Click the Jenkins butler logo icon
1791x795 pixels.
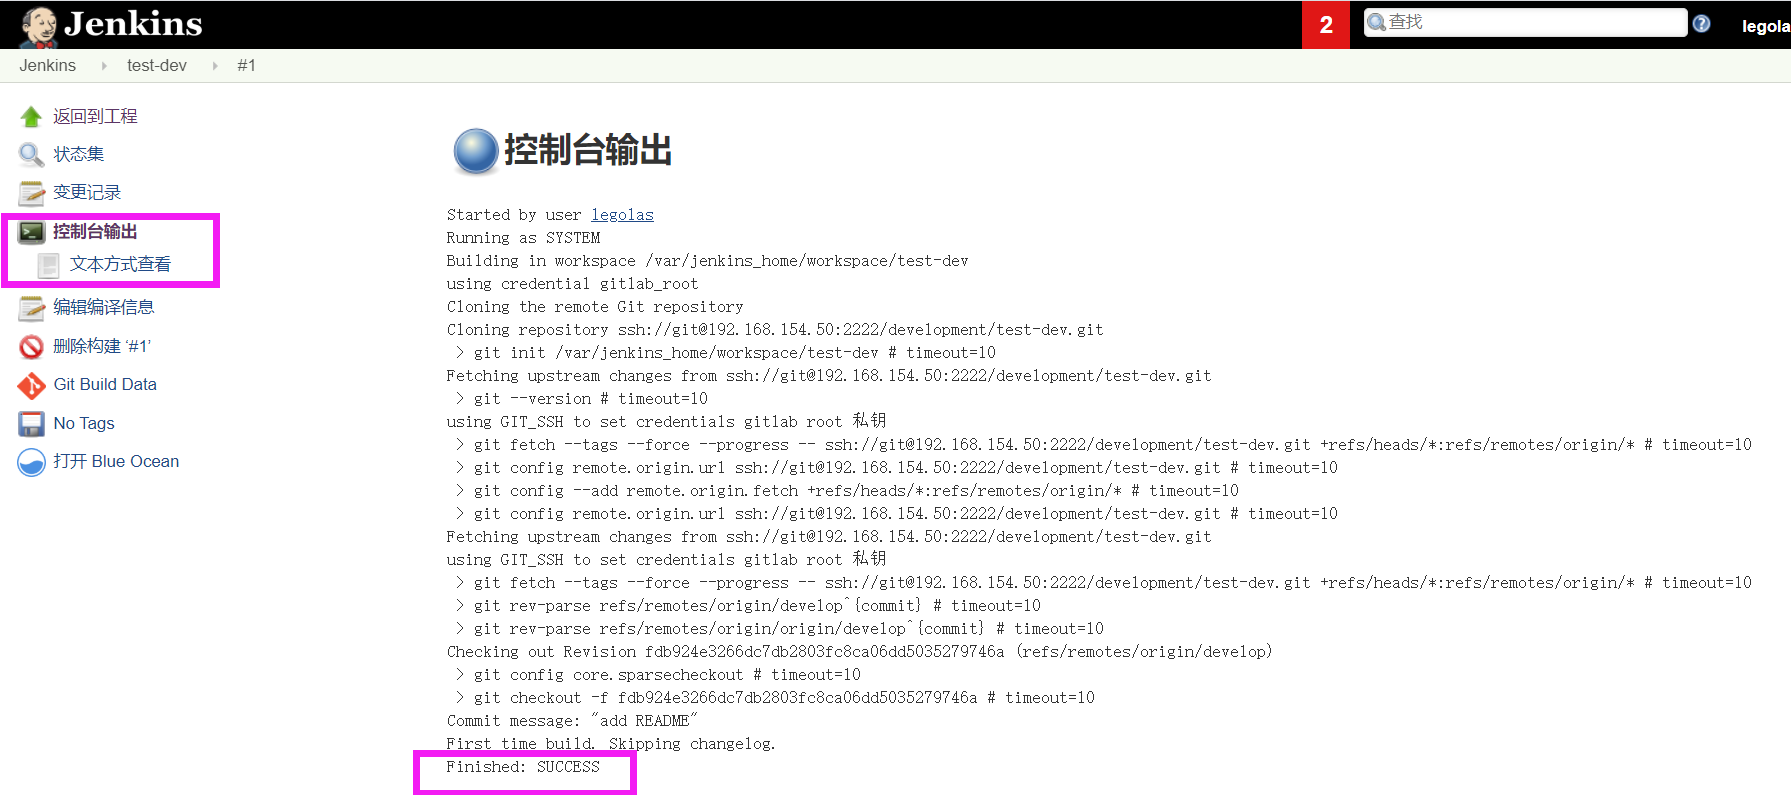coord(39,26)
